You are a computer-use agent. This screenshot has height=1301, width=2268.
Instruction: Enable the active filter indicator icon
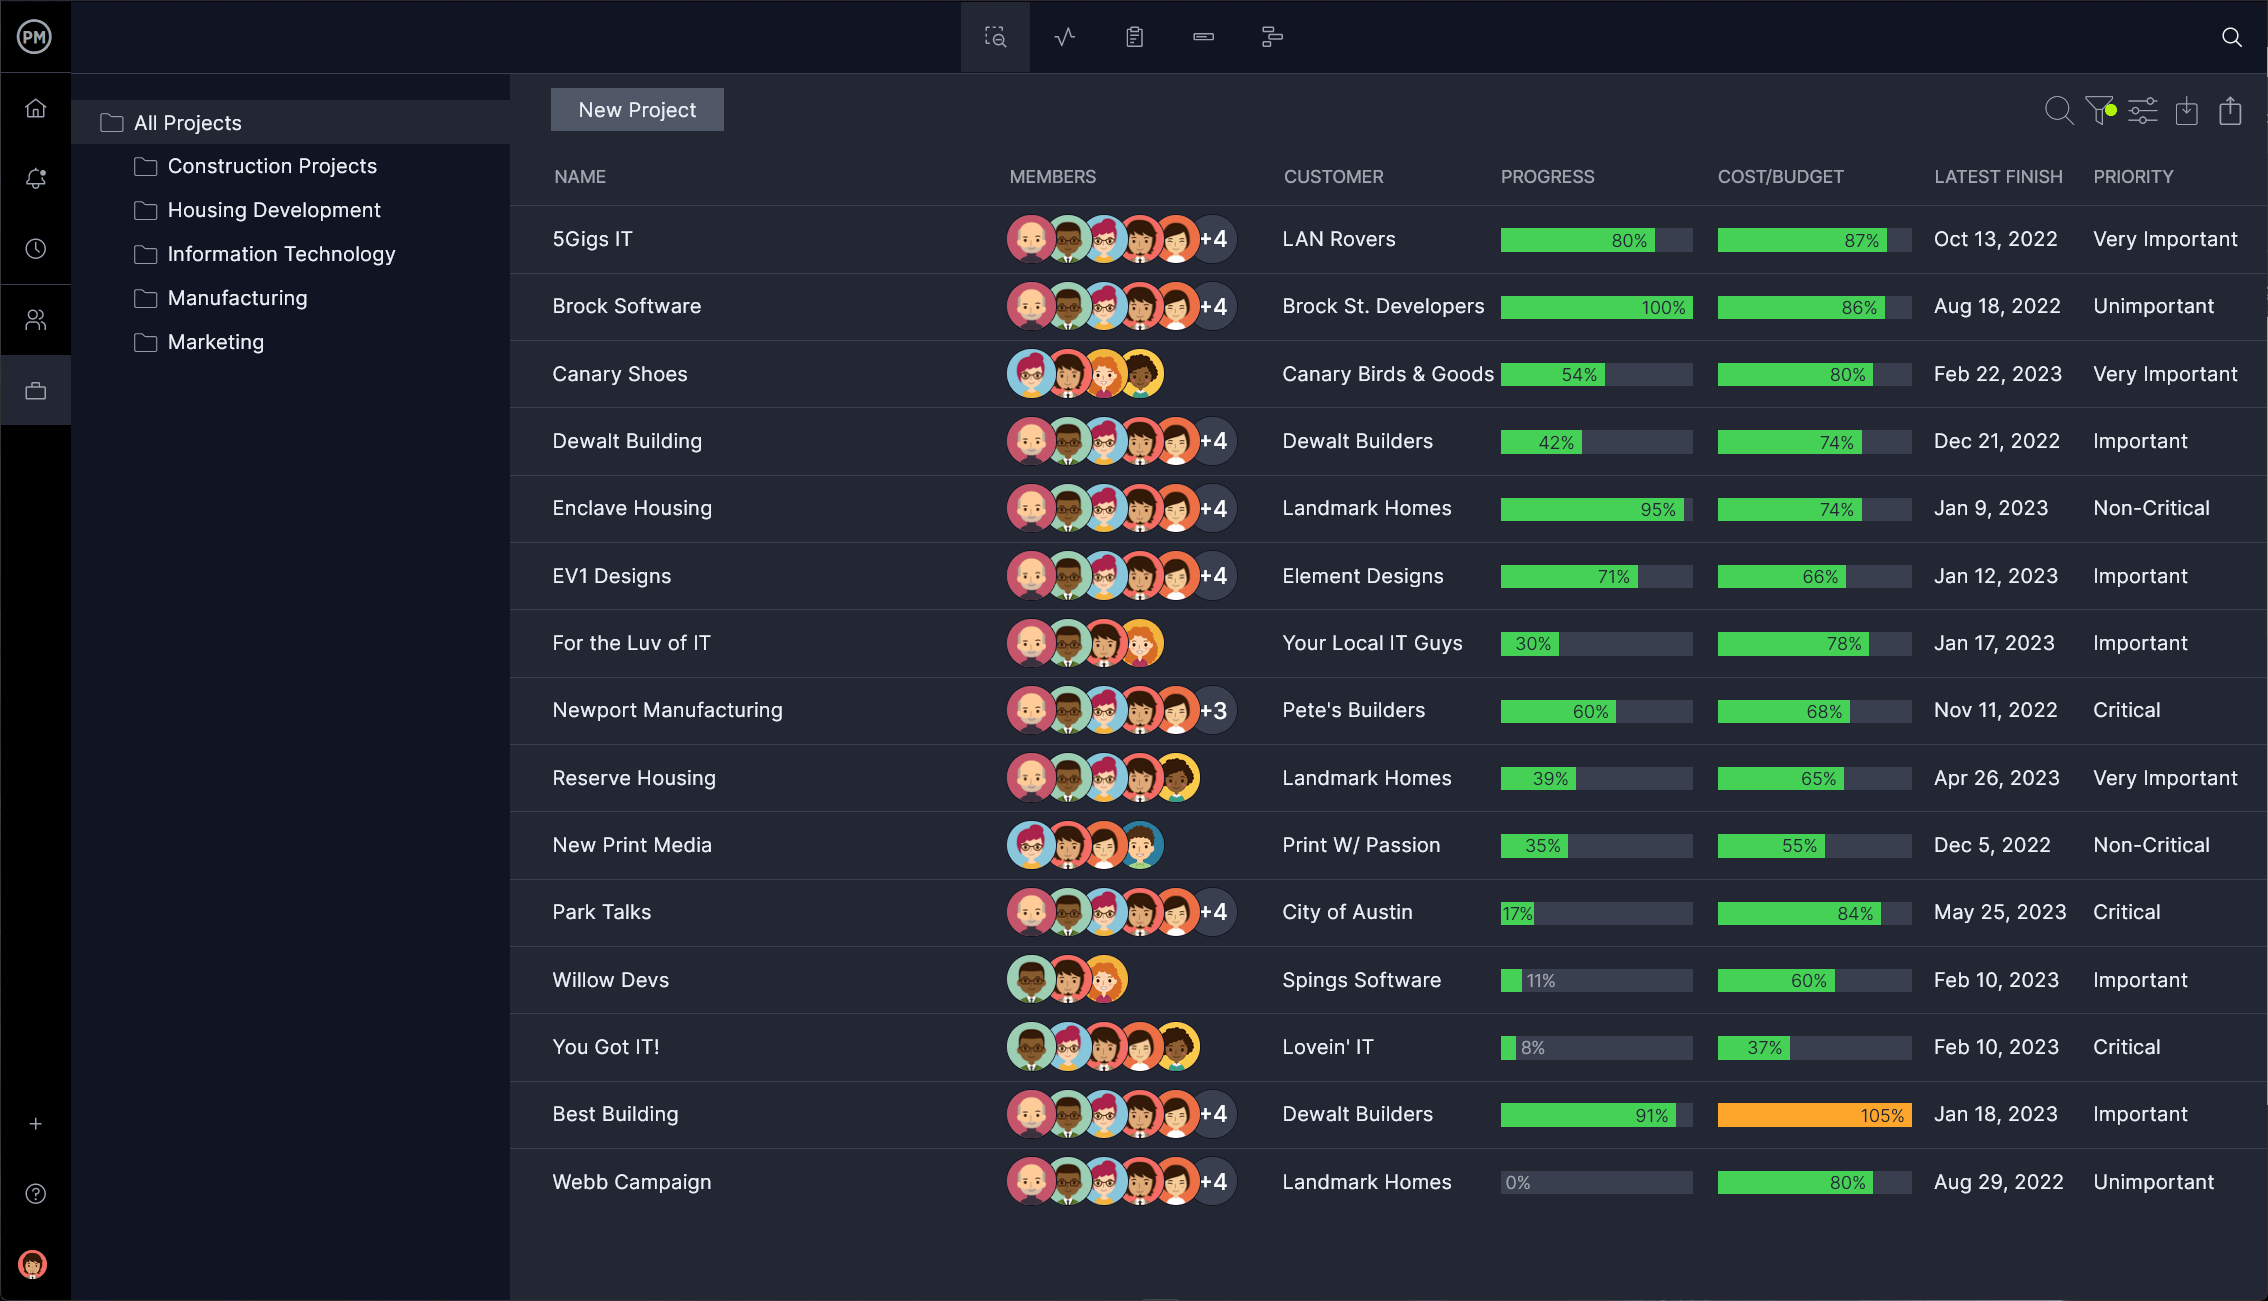[x=2101, y=109]
